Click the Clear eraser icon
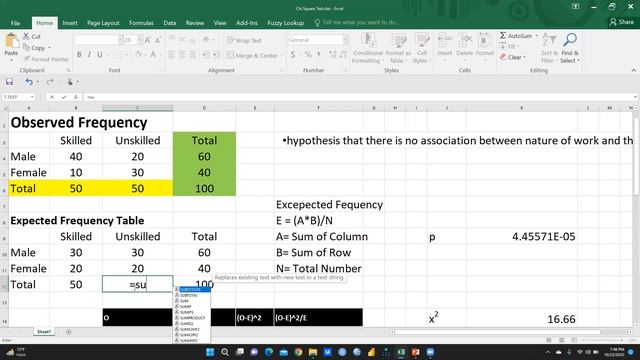This screenshot has height=360, width=640. point(503,57)
